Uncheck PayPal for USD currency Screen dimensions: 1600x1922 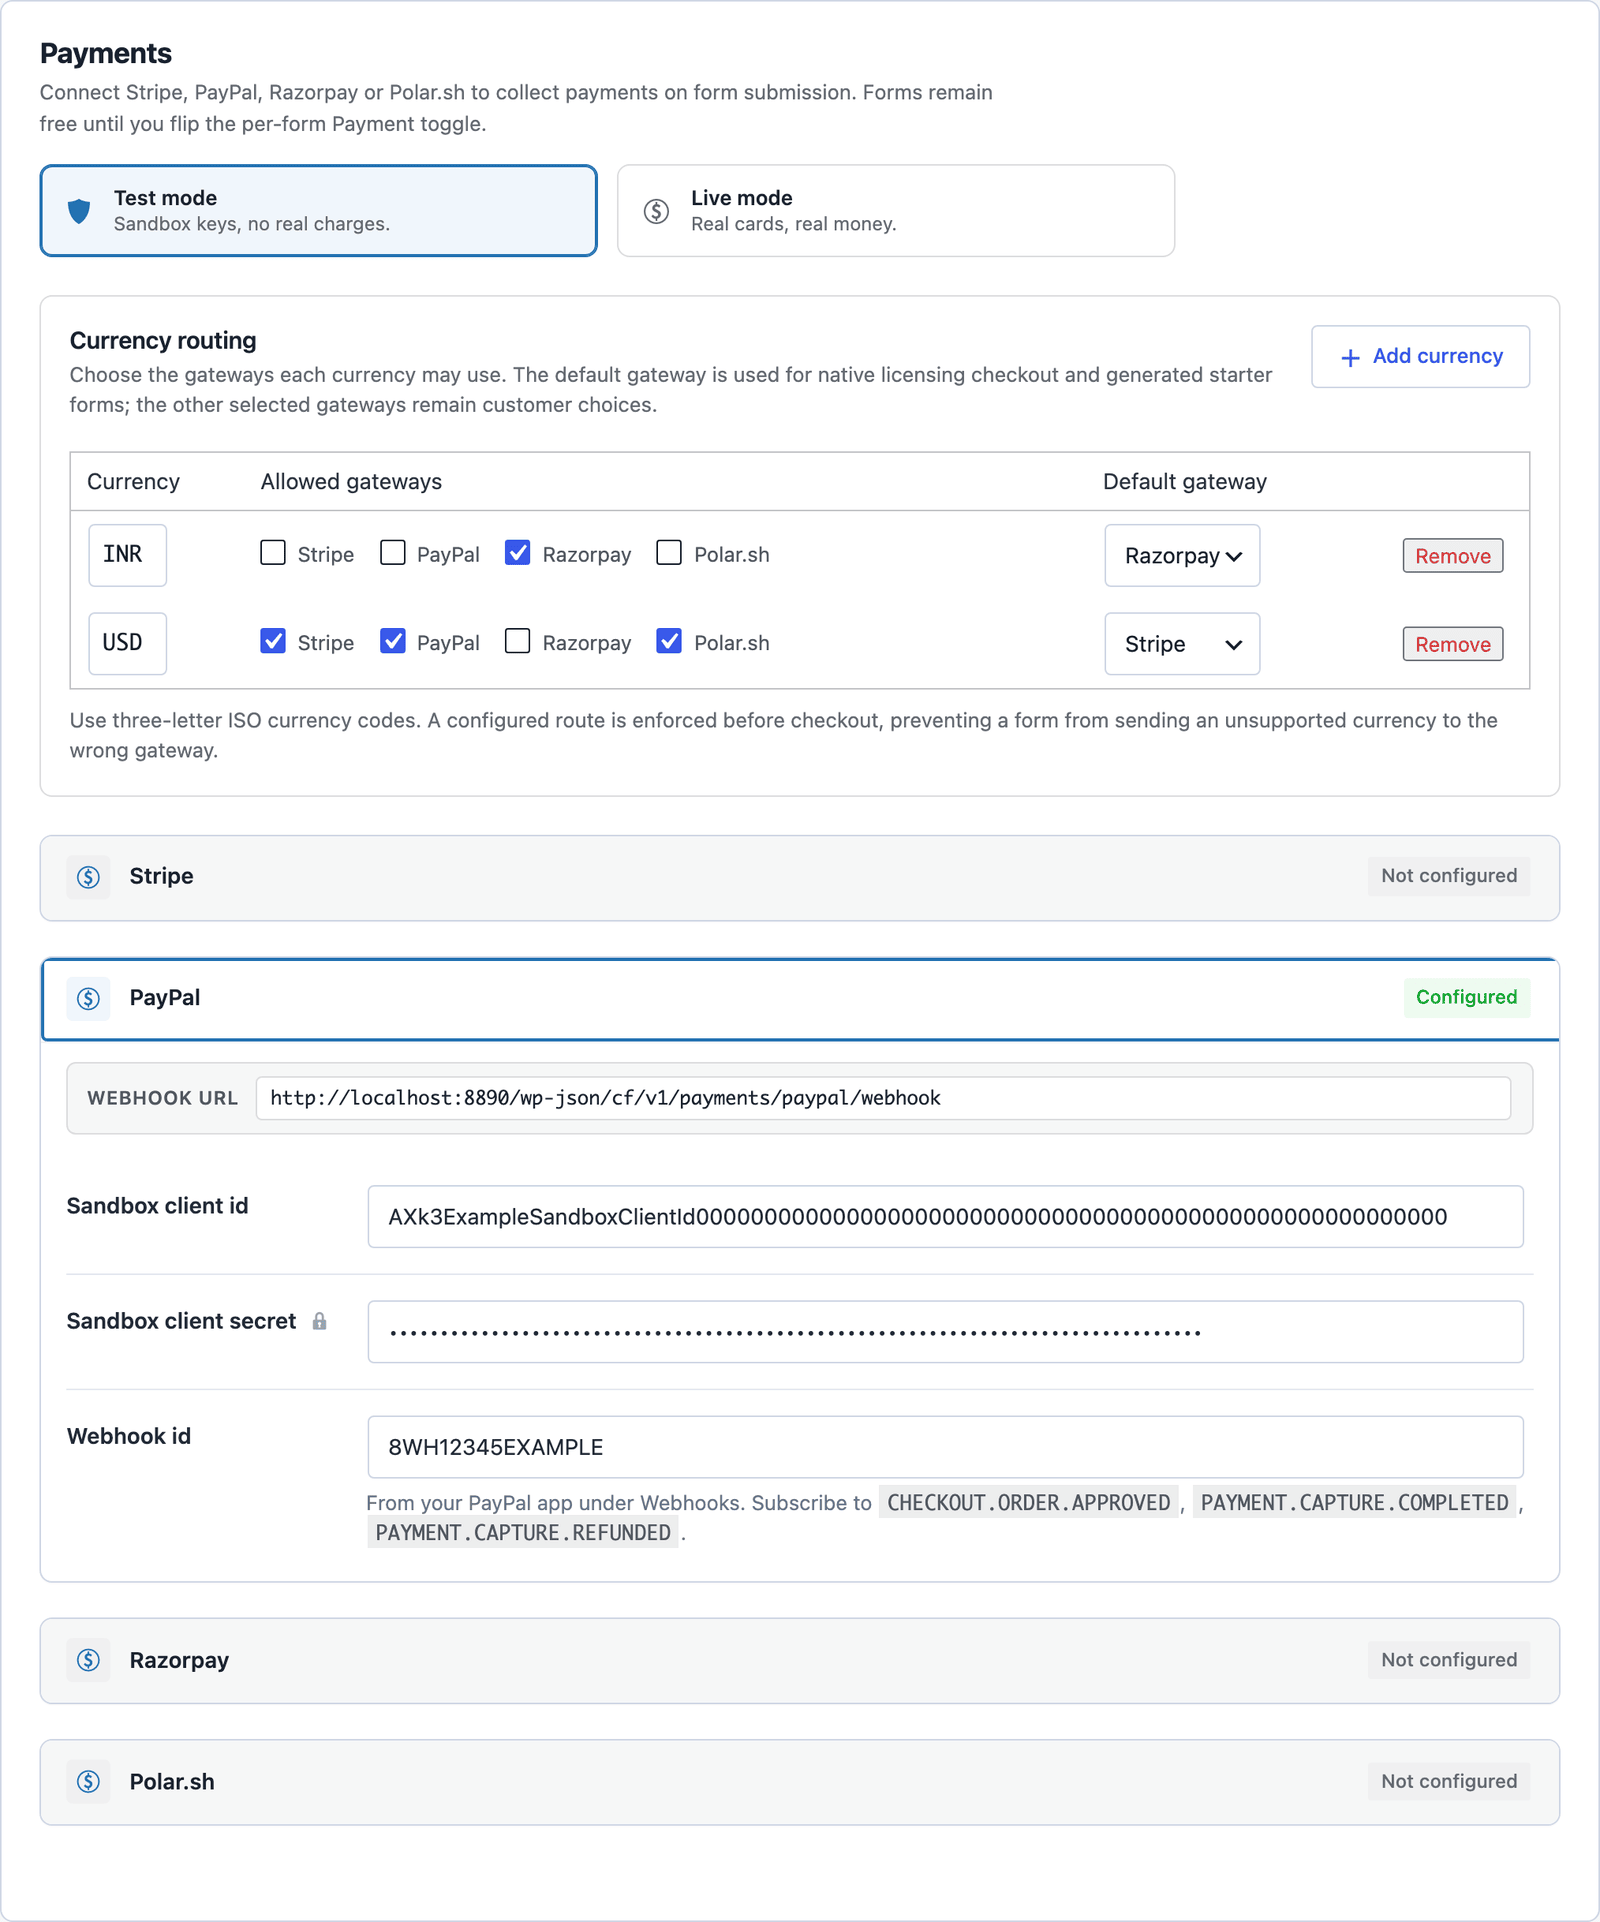(393, 641)
